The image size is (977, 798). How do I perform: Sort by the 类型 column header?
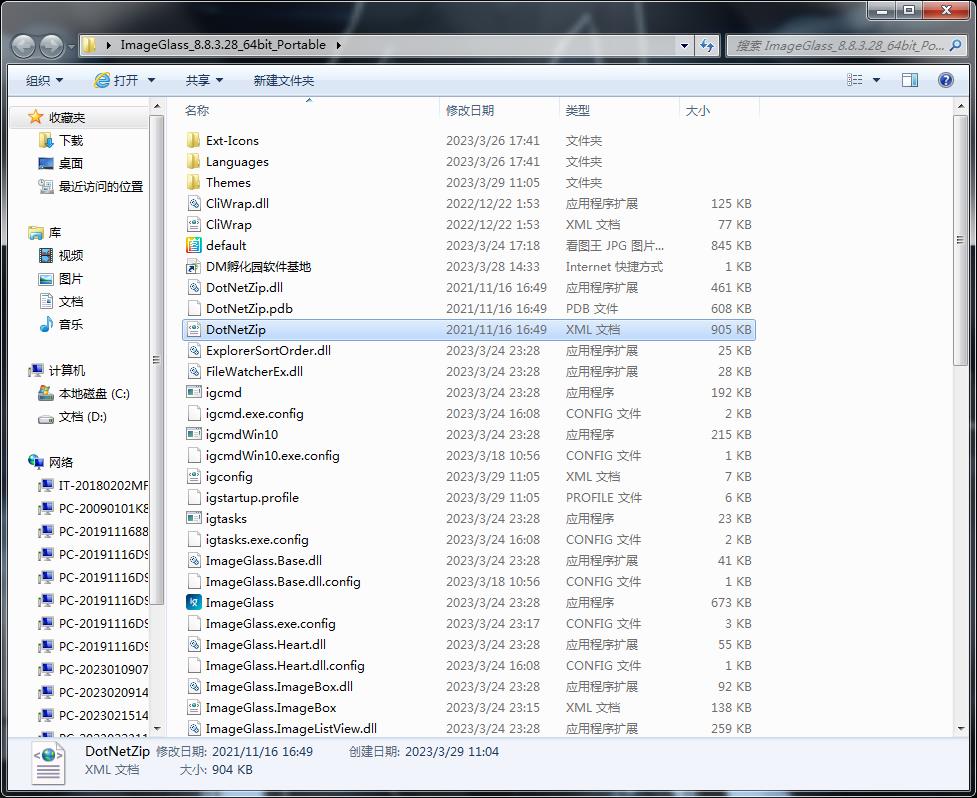(578, 110)
